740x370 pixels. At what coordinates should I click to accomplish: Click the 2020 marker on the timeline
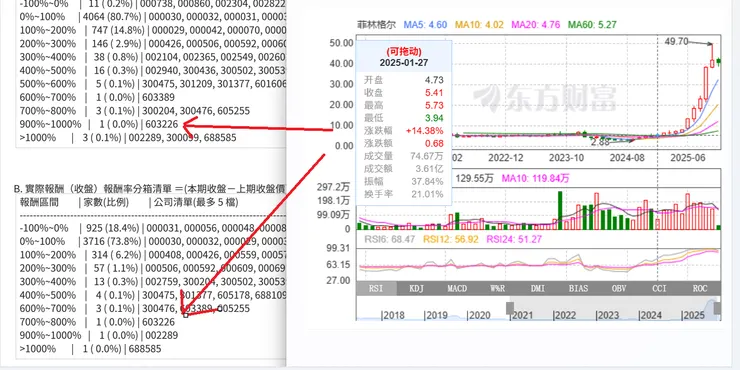479,315
